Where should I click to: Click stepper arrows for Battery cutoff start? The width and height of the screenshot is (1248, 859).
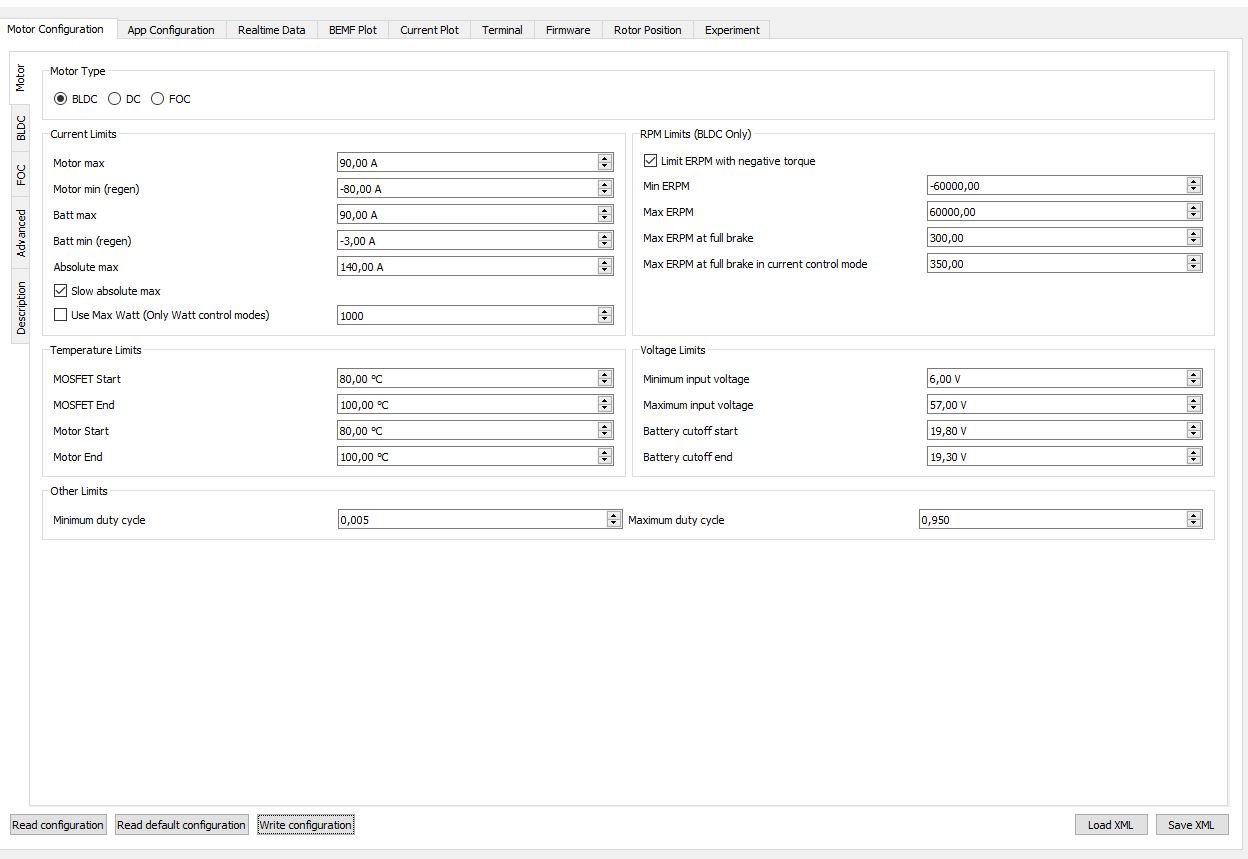[x=1194, y=431]
